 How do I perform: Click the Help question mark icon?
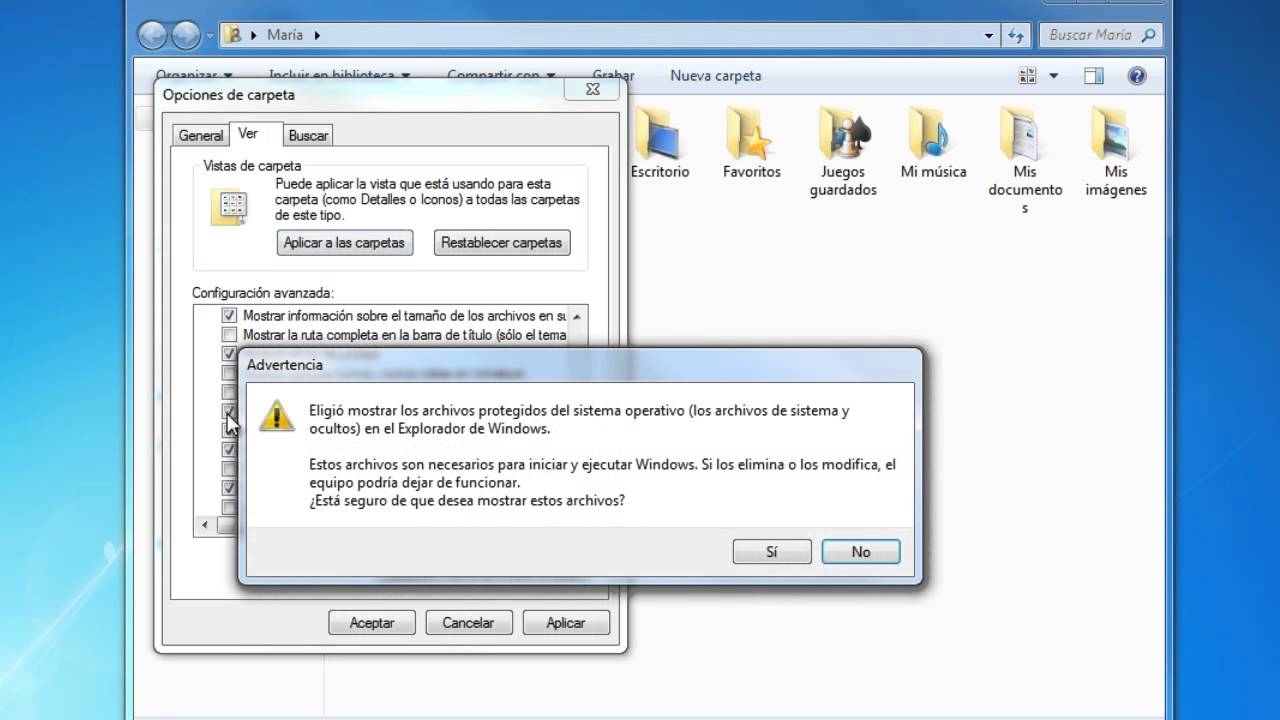(1137, 75)
